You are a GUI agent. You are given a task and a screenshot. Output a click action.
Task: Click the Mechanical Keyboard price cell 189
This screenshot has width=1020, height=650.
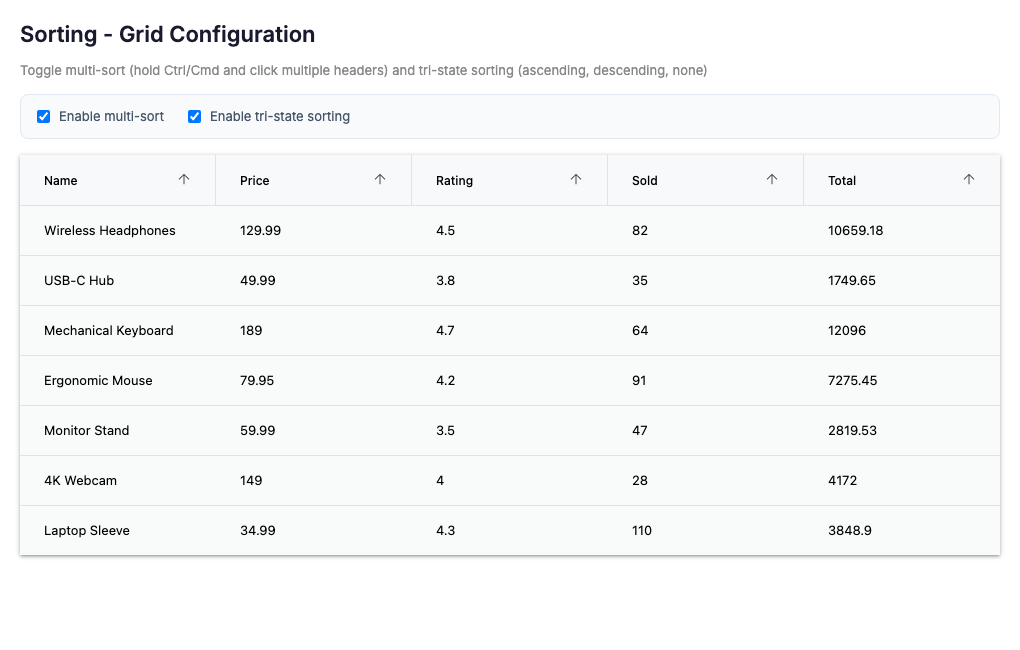[251, 331]
